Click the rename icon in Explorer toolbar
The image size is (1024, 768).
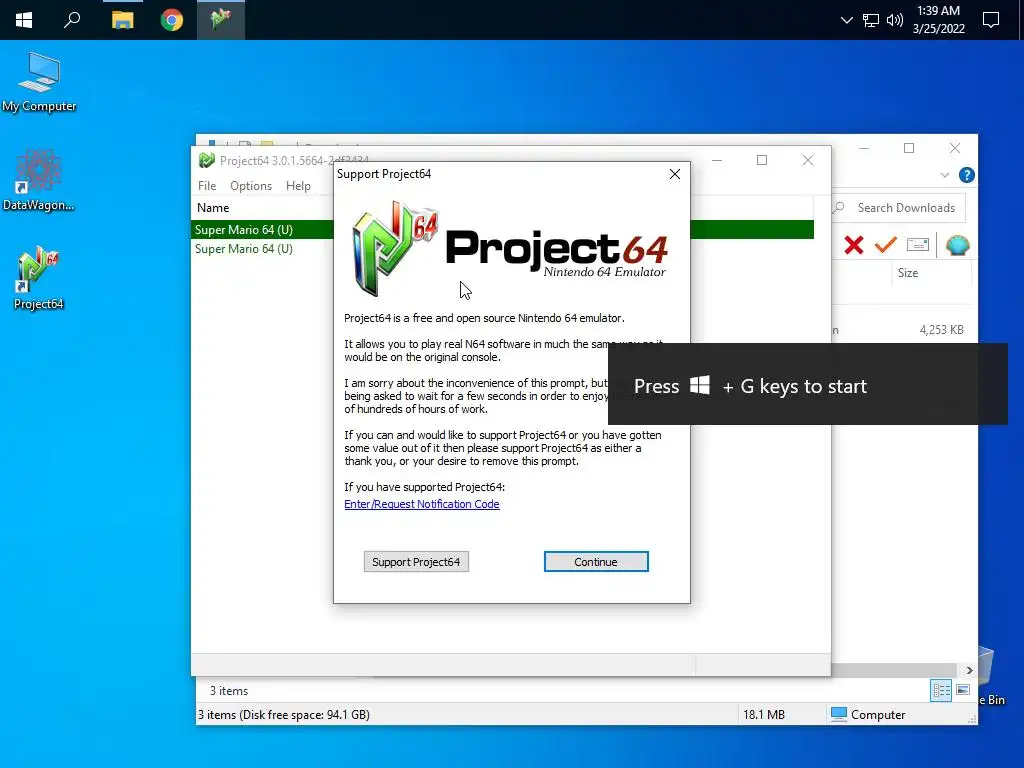(918, 245)
